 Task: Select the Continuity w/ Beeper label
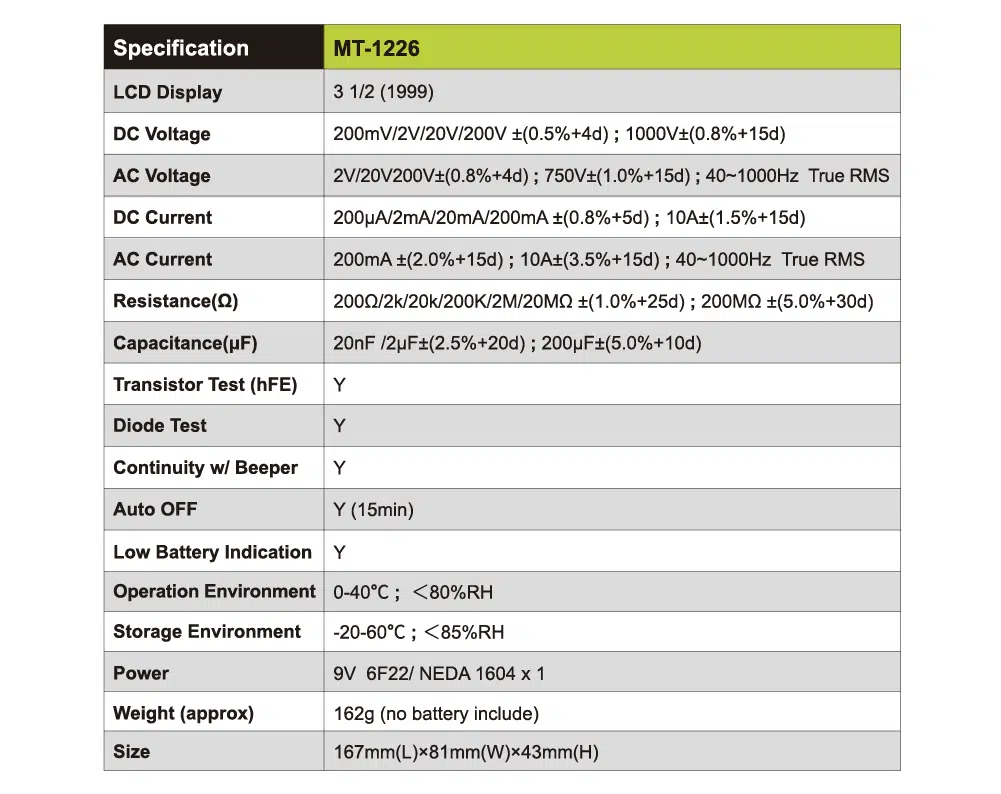tap(205, 468)
